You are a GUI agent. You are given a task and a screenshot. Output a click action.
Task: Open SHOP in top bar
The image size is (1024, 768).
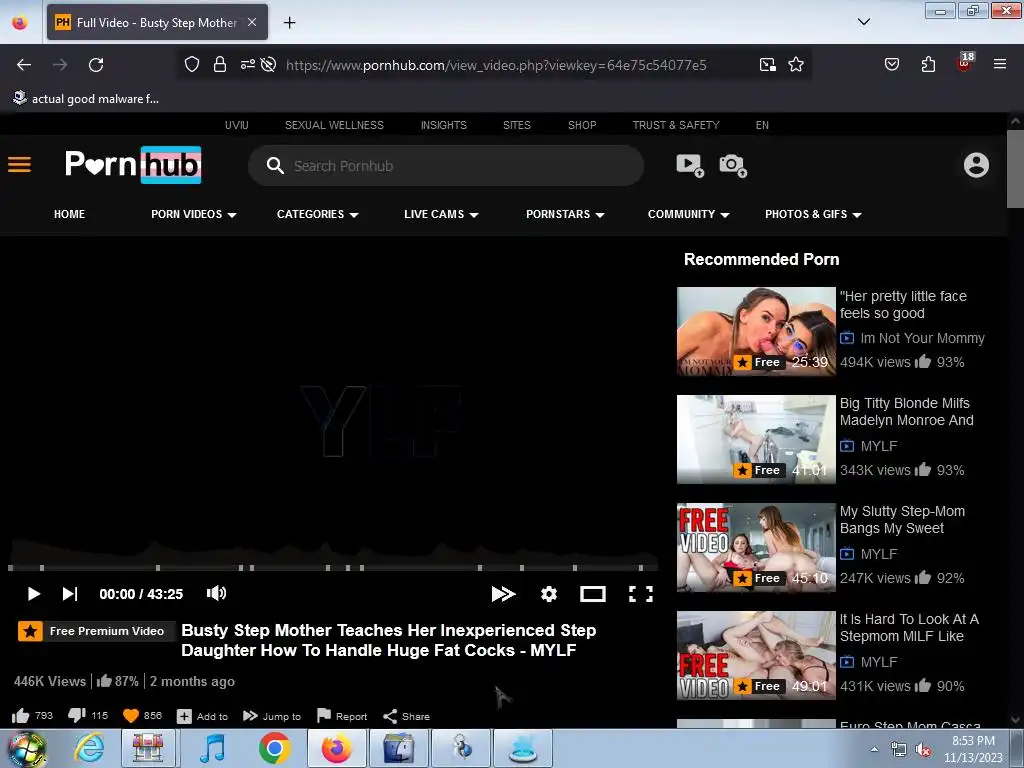(582, 125)
